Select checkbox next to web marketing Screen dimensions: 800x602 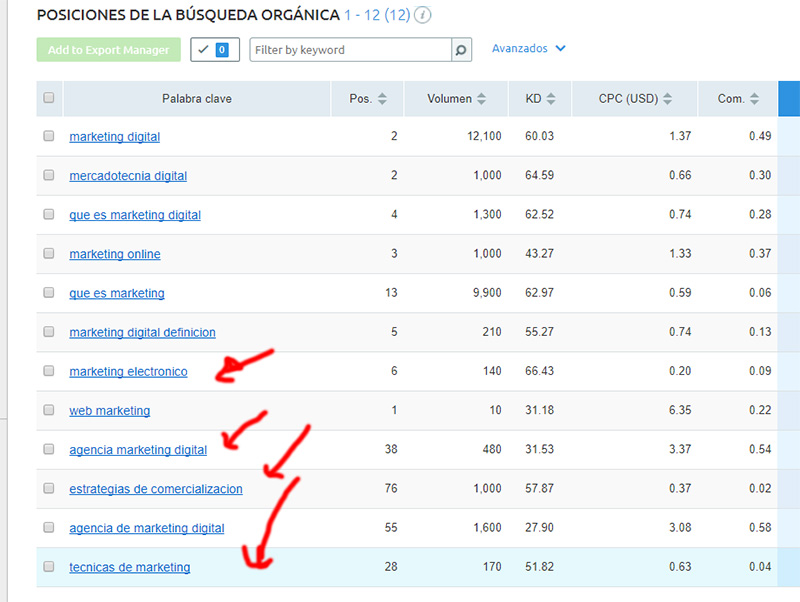click(x=49, y=410)
